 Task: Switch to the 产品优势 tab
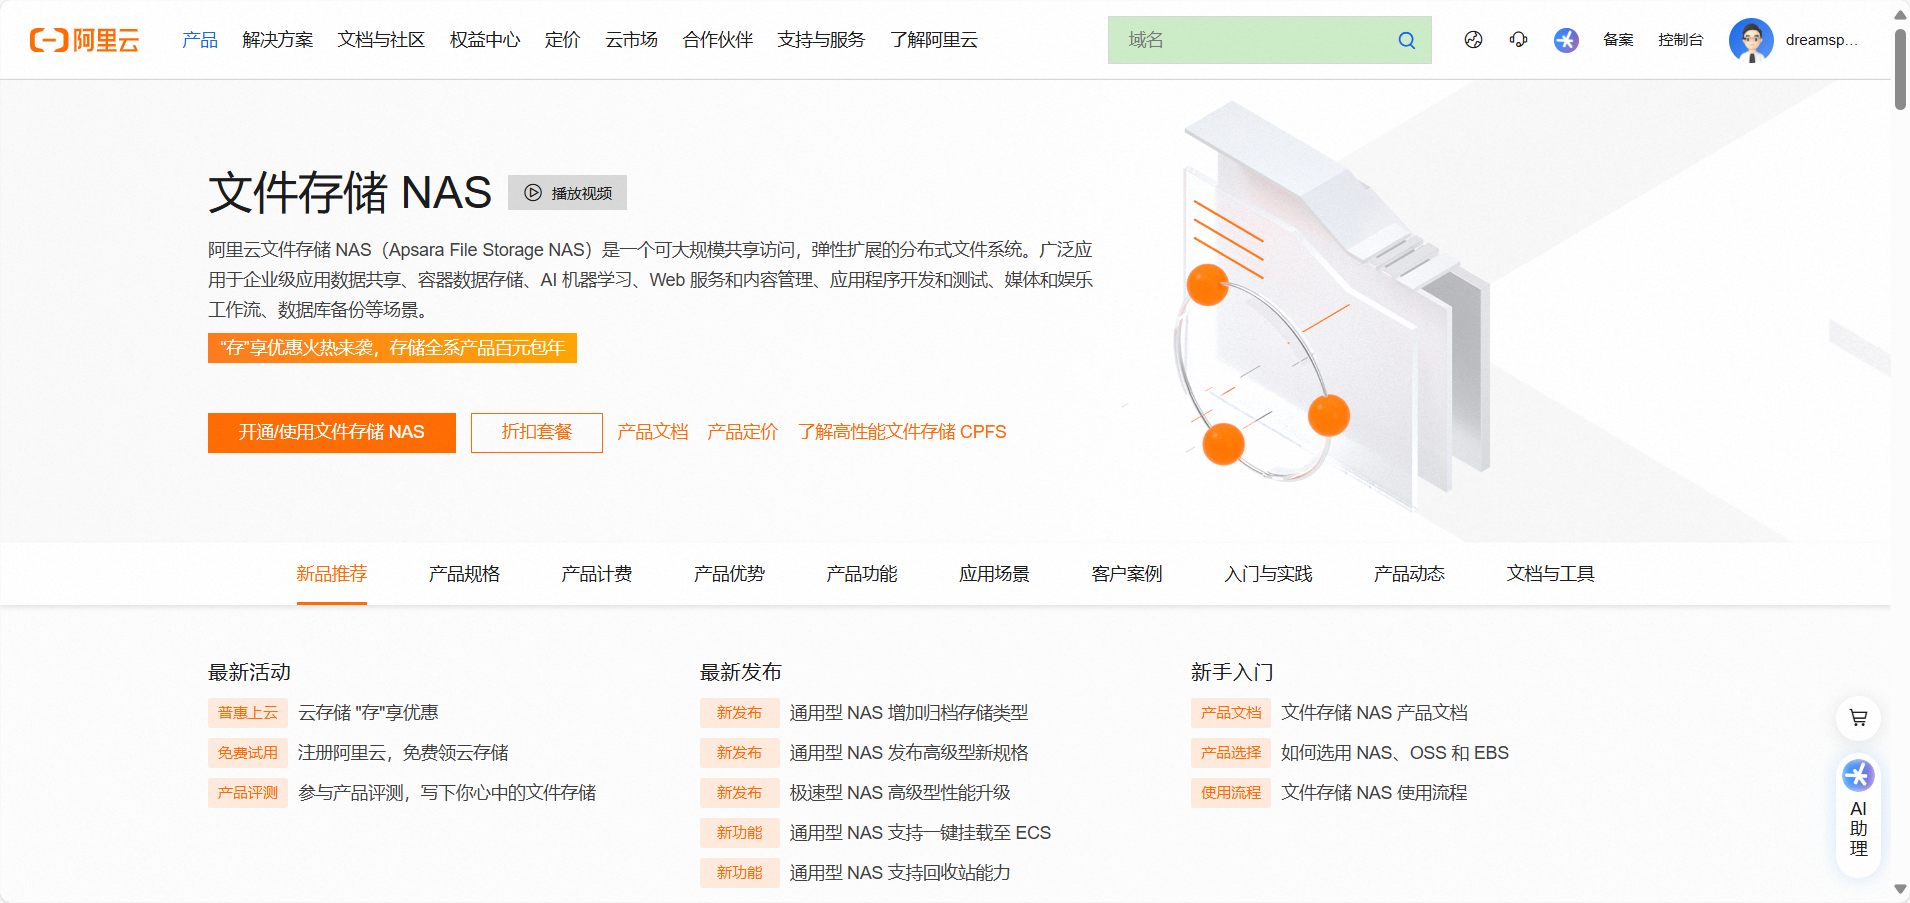[x=729, y=574]
